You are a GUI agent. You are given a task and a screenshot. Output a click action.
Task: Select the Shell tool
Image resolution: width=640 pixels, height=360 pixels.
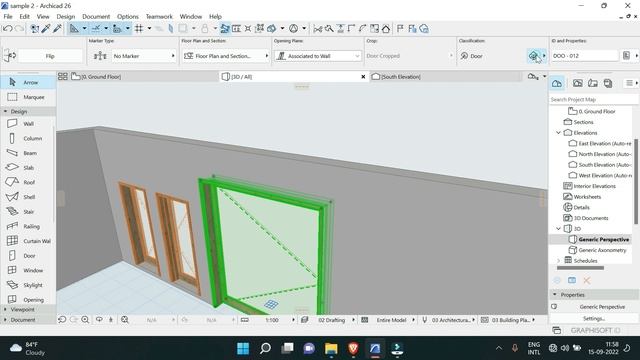click(28, 197)
